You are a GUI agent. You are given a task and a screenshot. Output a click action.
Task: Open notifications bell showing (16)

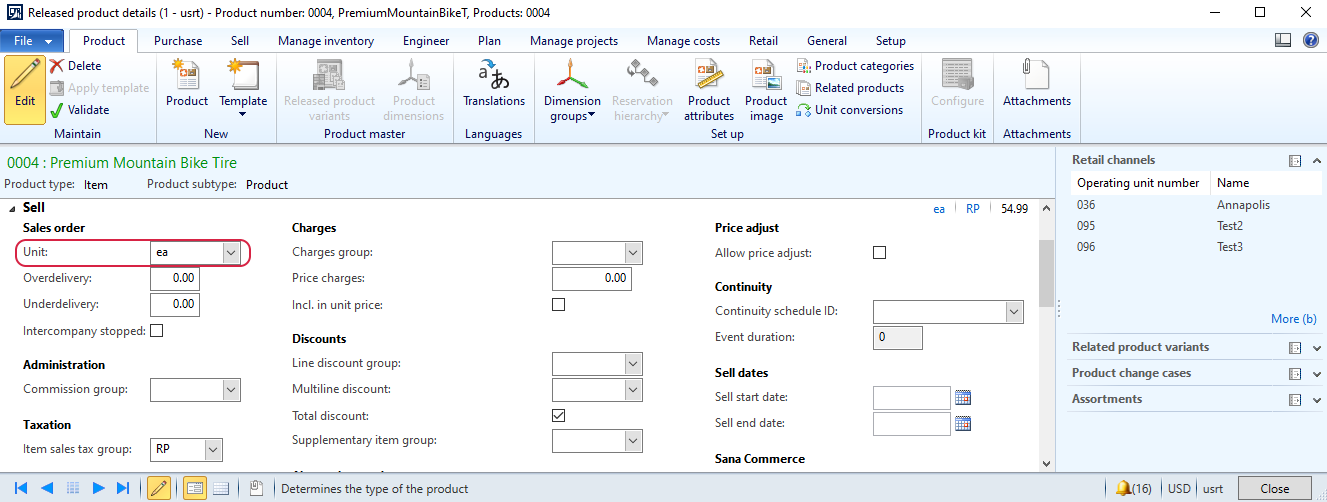(x=1133, y=488)
